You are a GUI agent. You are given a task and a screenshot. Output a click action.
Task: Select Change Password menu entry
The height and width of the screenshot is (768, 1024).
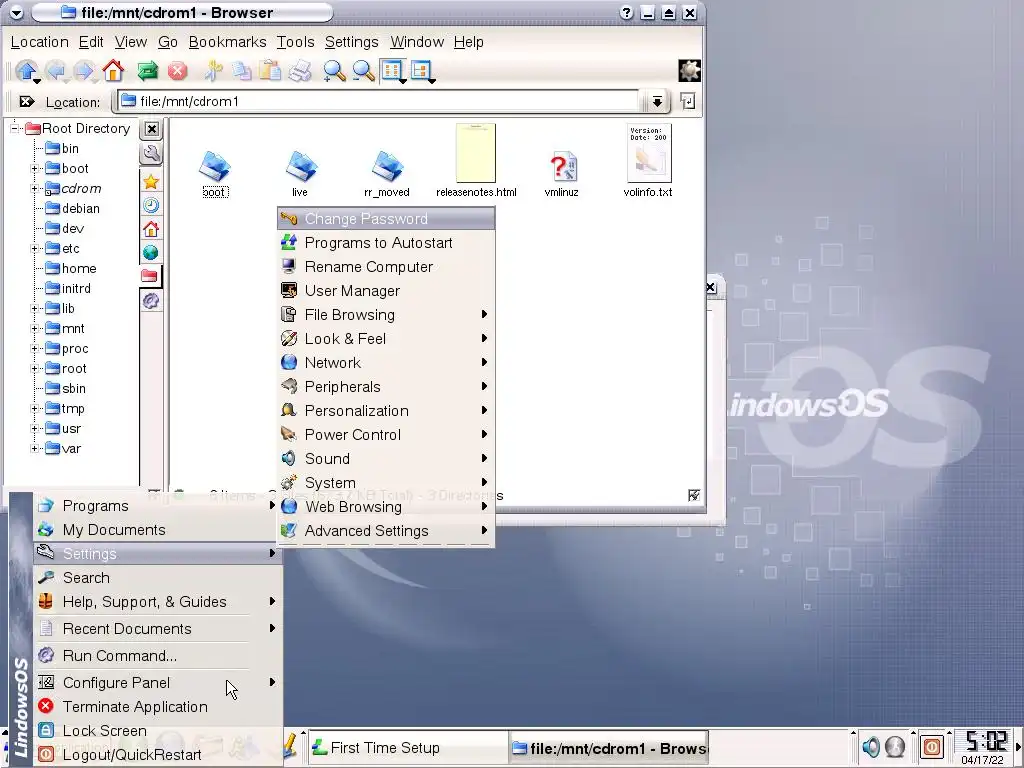[386, 219]
